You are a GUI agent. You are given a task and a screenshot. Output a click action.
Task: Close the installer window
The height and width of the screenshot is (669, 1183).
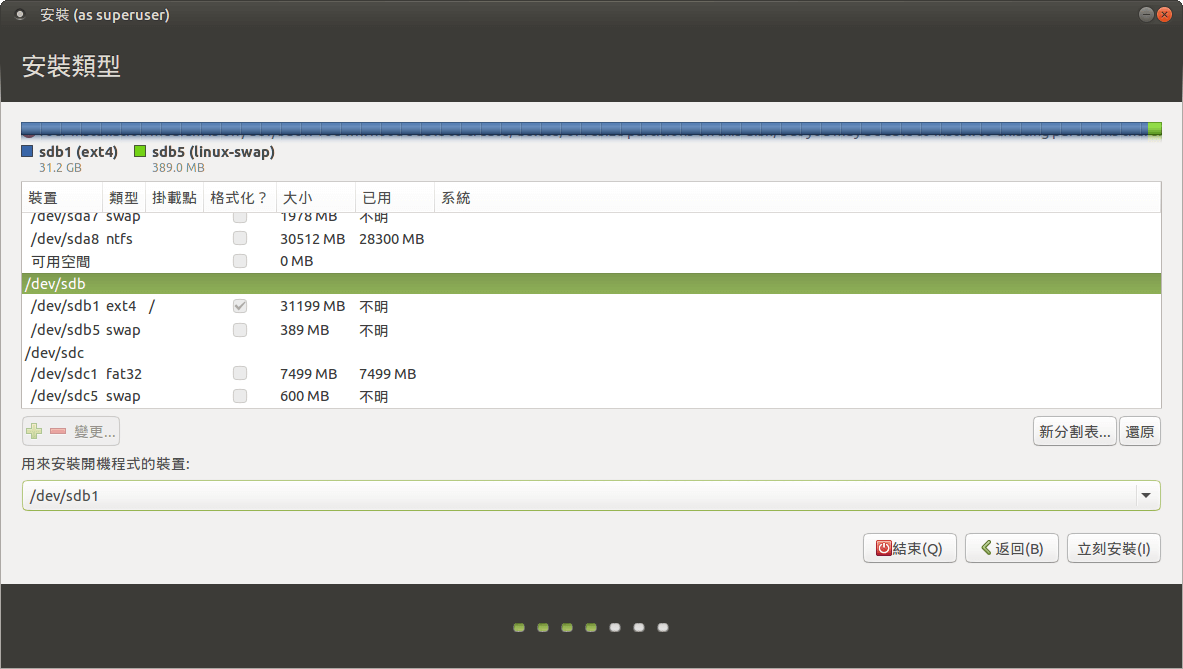click(x=1164, y=15)
